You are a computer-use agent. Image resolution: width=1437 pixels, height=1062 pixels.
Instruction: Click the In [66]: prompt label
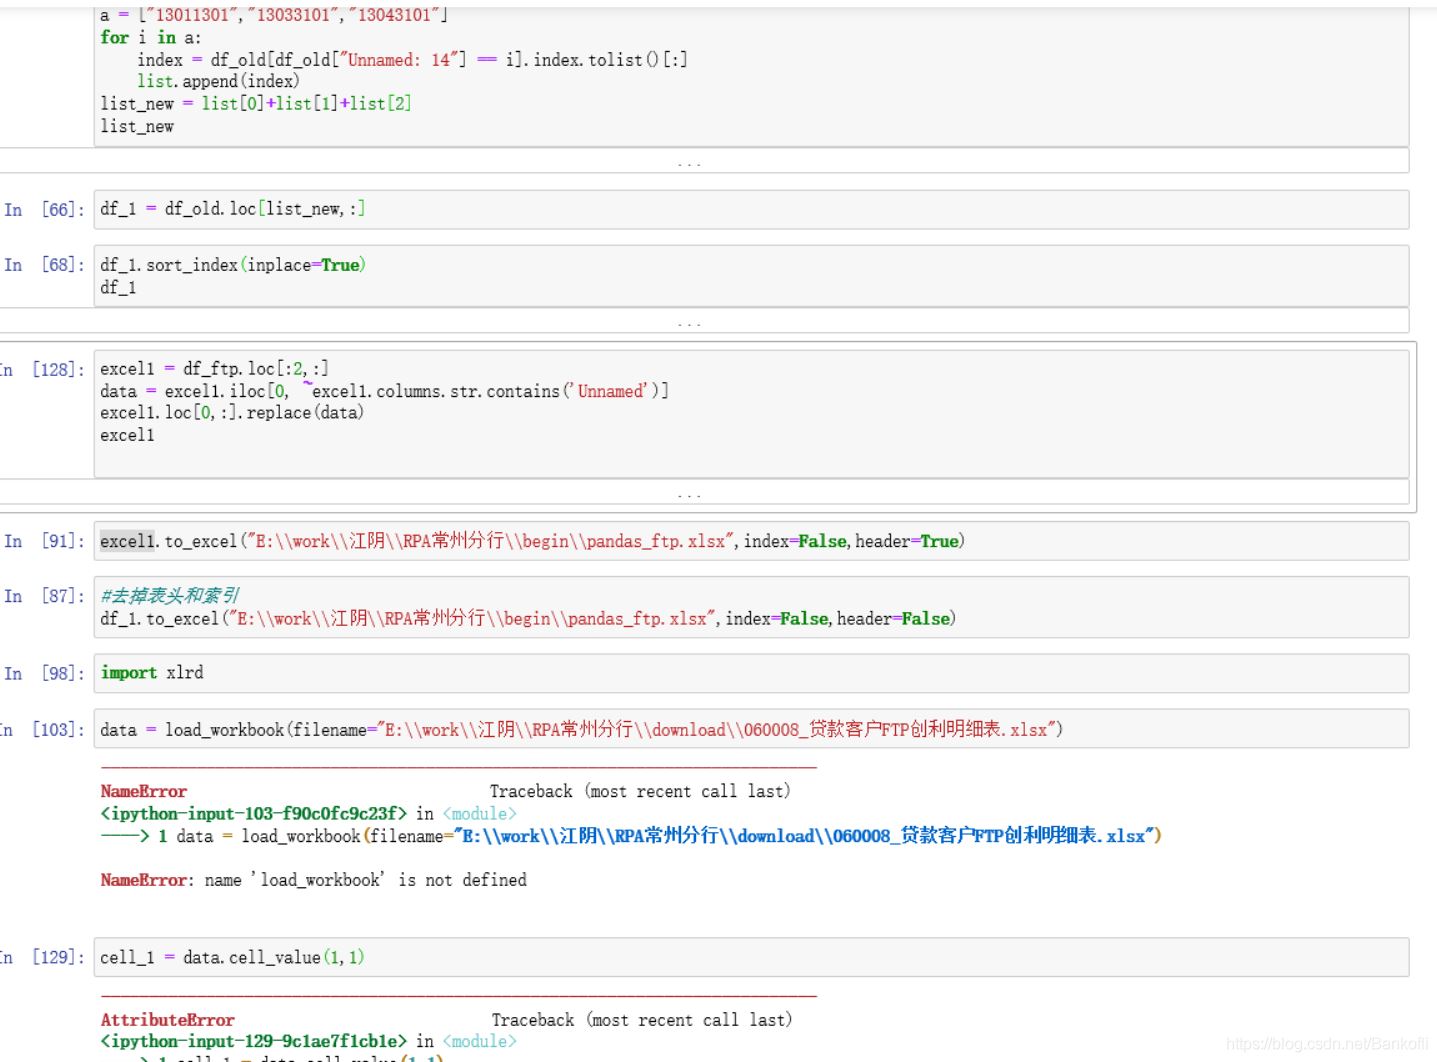point(44,210)
